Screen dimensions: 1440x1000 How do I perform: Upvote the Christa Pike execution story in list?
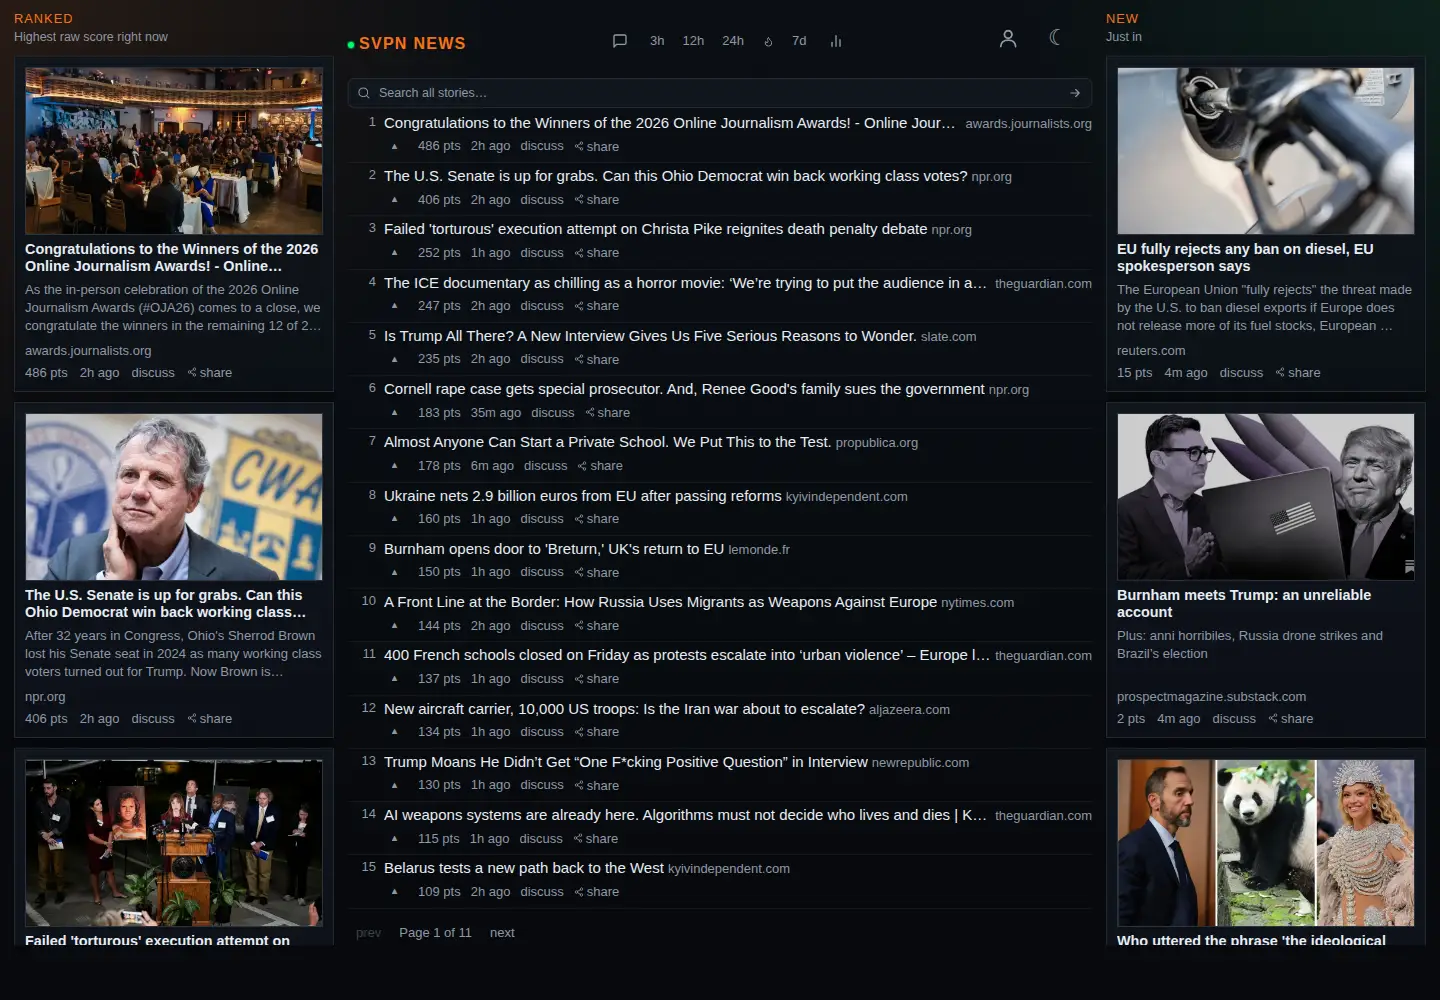pyautogui.click(x=395, y=253)
